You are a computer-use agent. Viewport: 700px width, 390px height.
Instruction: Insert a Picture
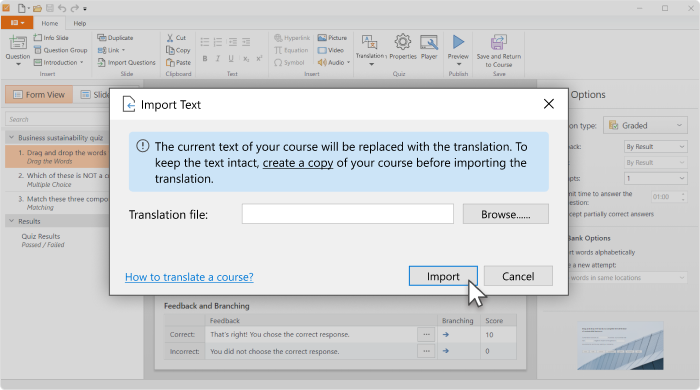click(x=332, y=38)
